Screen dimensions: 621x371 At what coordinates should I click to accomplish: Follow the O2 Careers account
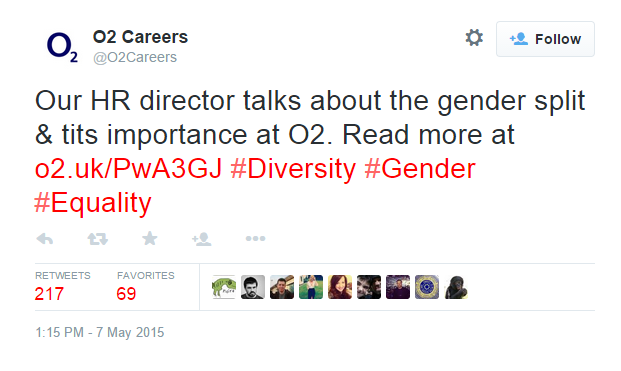click(x=545, y=39)
